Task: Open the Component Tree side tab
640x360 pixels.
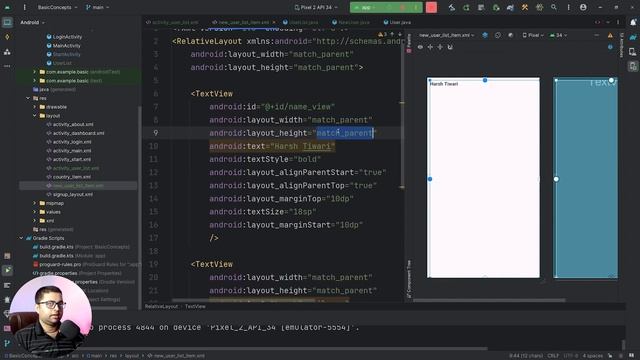Action: 409,279
